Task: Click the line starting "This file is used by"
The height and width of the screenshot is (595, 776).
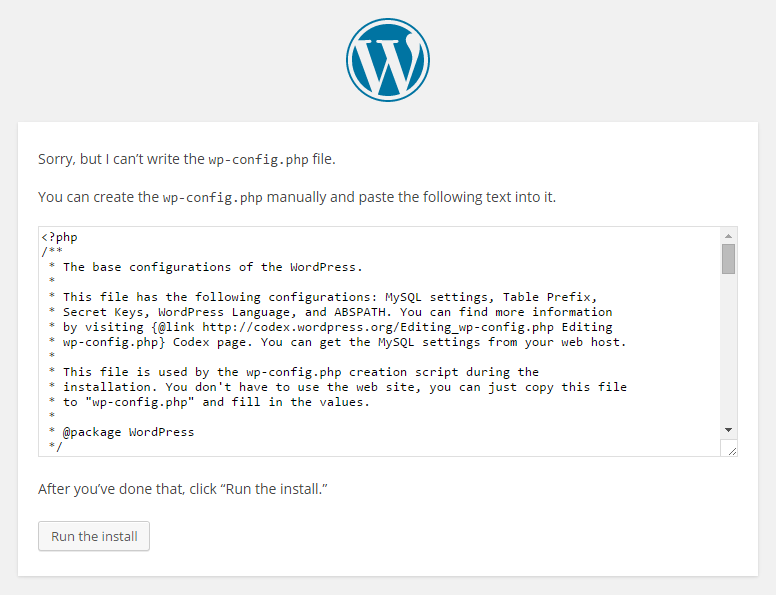Action: pos(300,372)
